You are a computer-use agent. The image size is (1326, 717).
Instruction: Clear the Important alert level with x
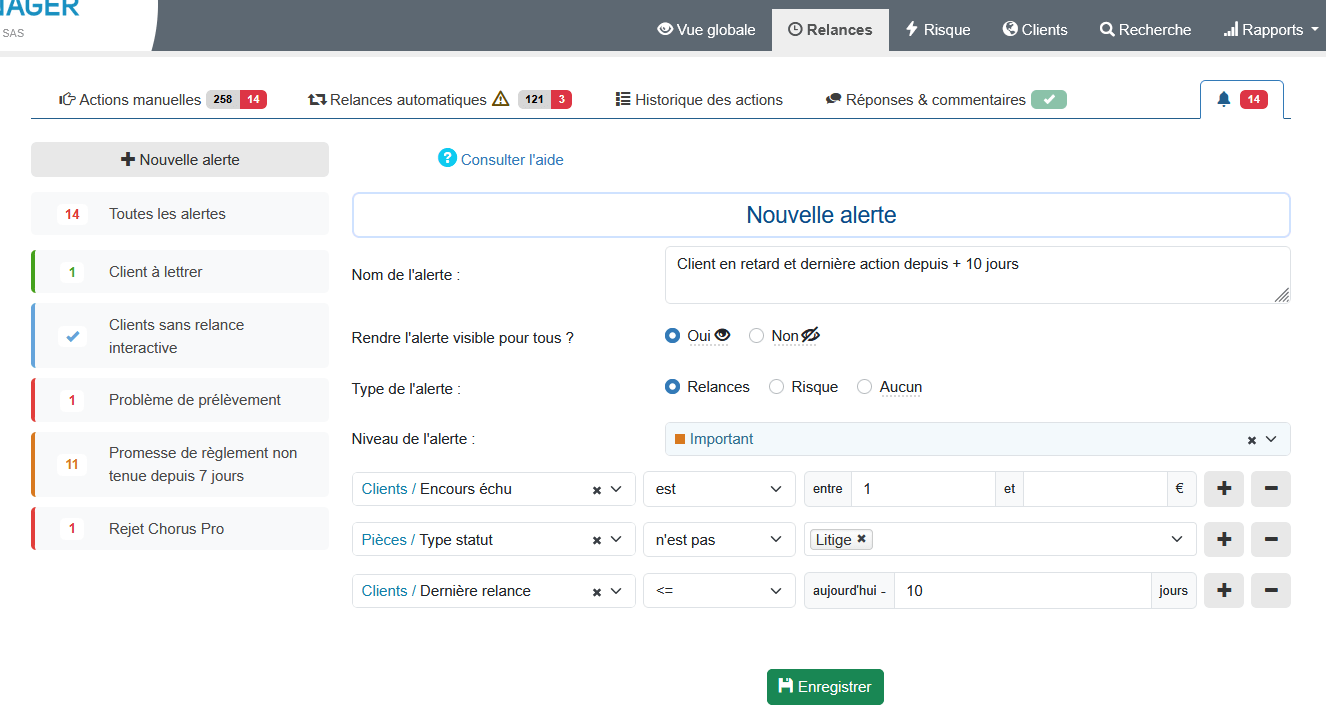coord(1251,440)
